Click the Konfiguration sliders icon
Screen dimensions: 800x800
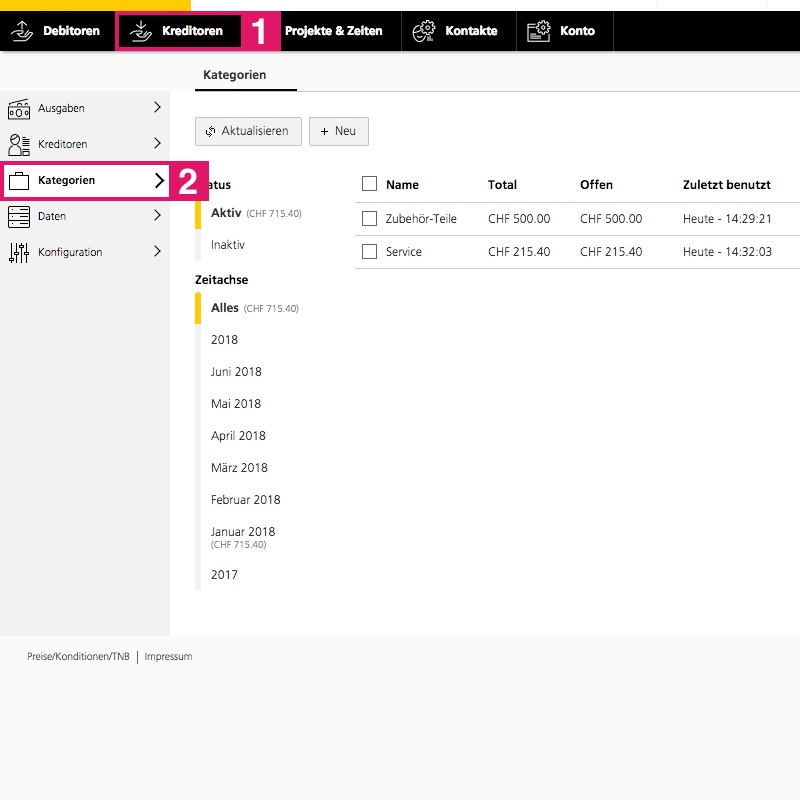tap(19, 252)
